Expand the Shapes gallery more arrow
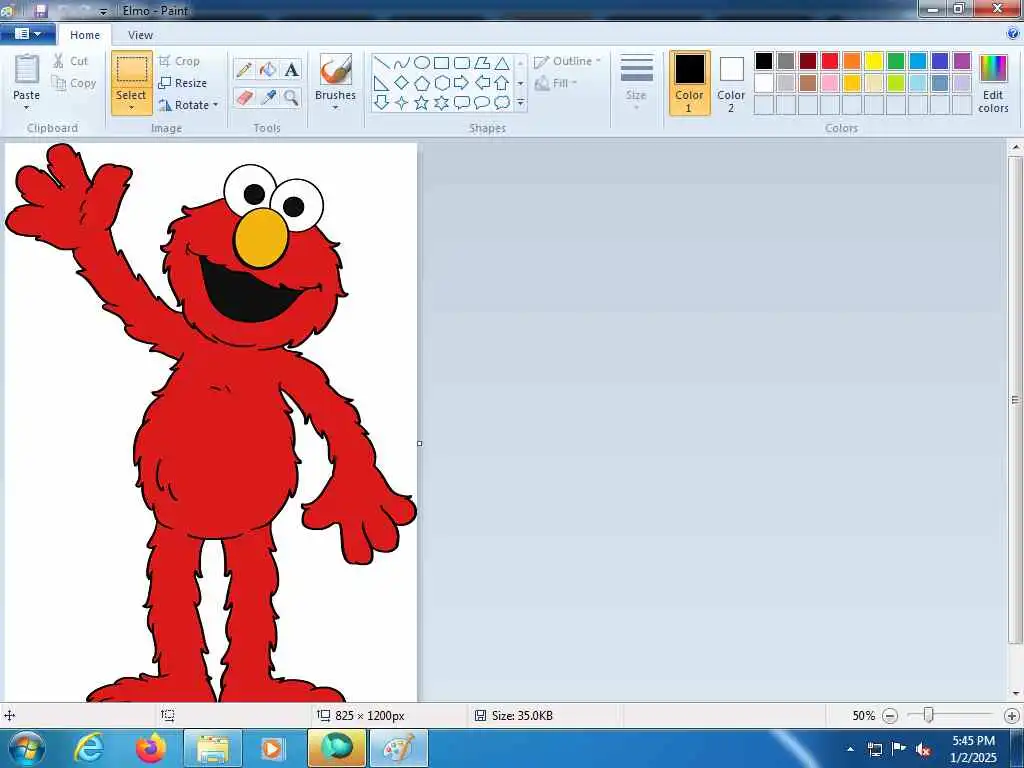Viewport: 1024px width, 768px height. (x=520, y=103)
